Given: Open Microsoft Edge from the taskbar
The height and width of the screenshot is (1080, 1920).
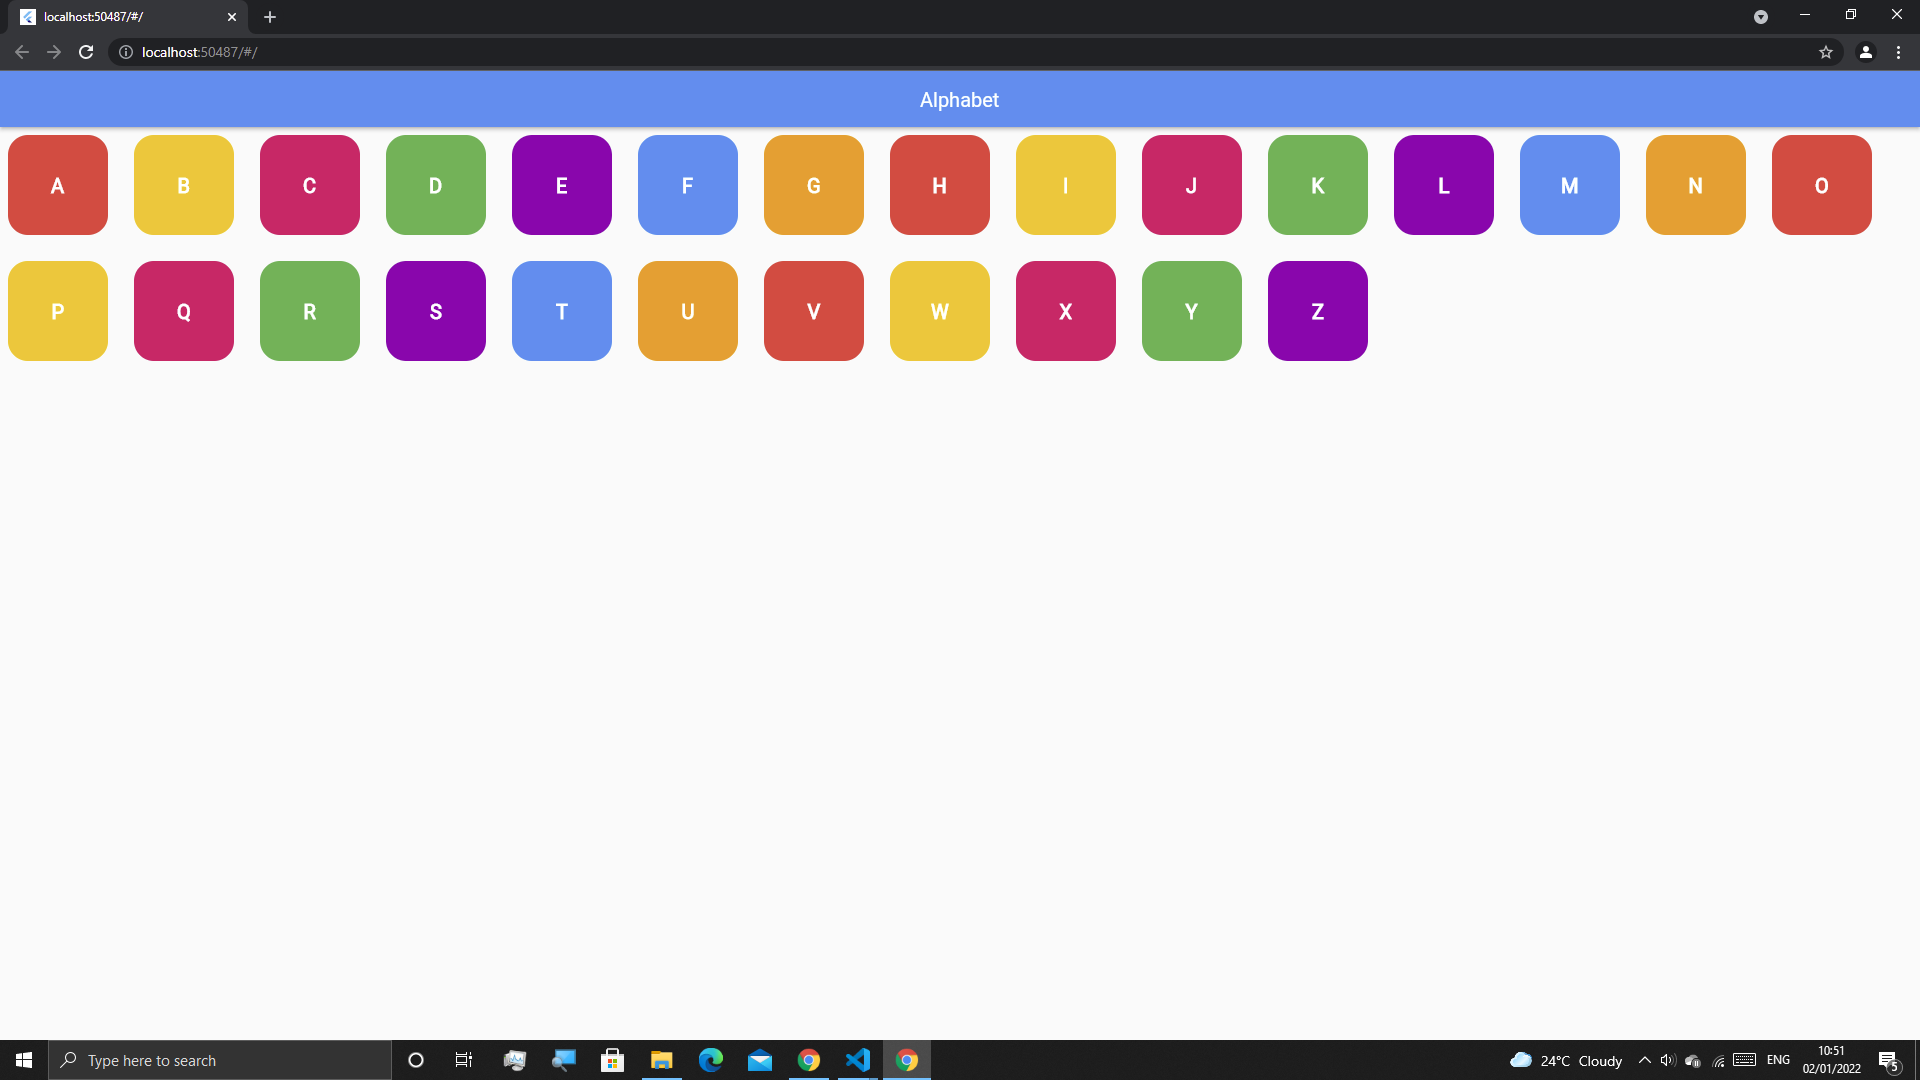Looking at the screenshot, I should [712, 1060].
